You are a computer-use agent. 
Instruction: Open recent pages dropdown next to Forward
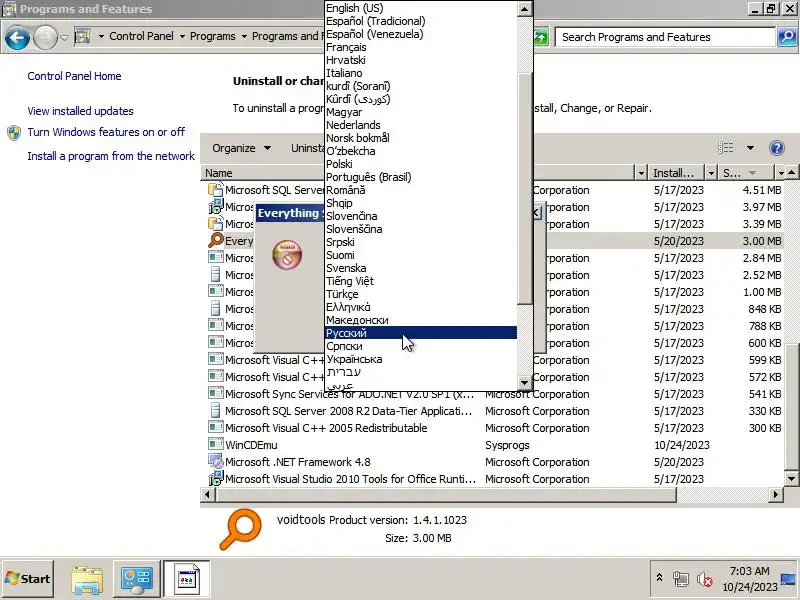coord(64,37)
